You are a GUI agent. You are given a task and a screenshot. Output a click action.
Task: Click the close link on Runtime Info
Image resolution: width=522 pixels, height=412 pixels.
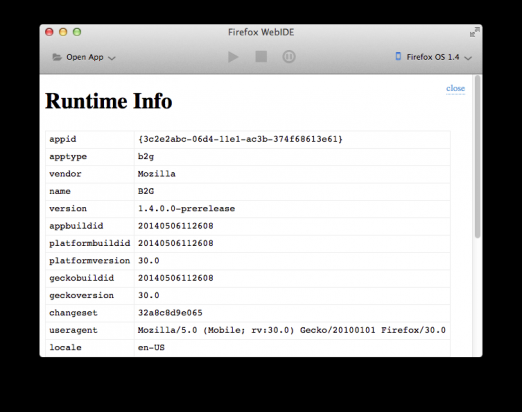coord(455,88)
